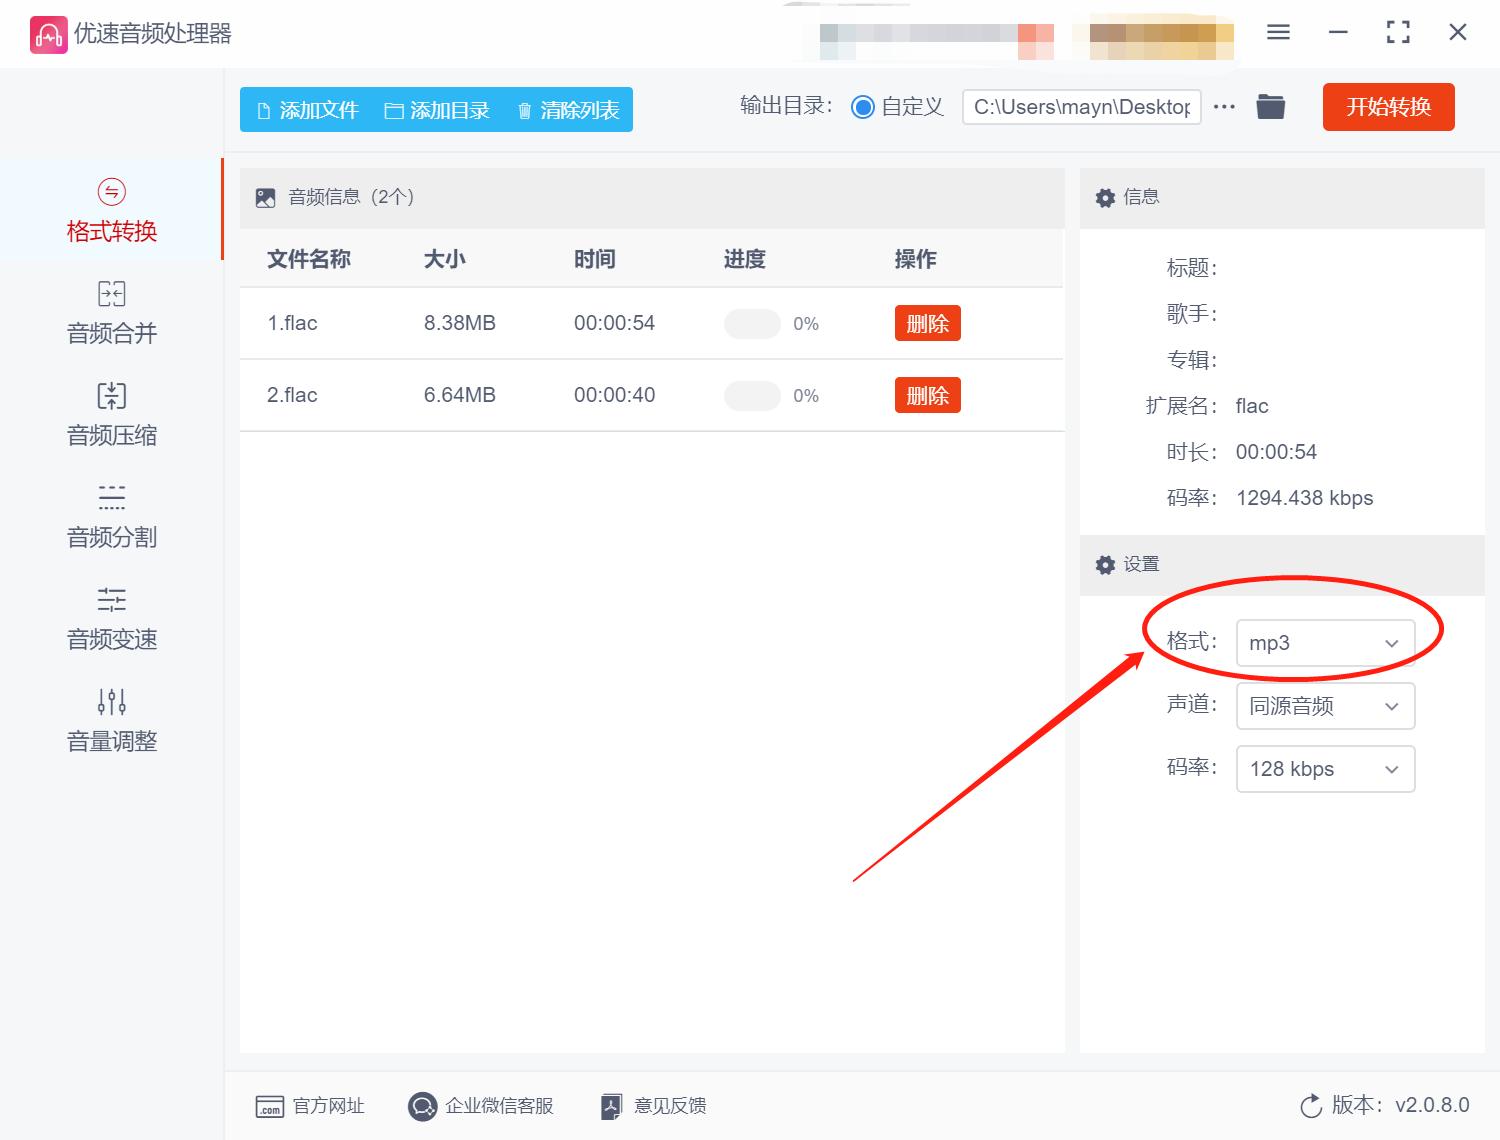Click the version refresh icon at bottom right
This screenshot has height=1140, width=1500.
[x=1310, y=1106]
